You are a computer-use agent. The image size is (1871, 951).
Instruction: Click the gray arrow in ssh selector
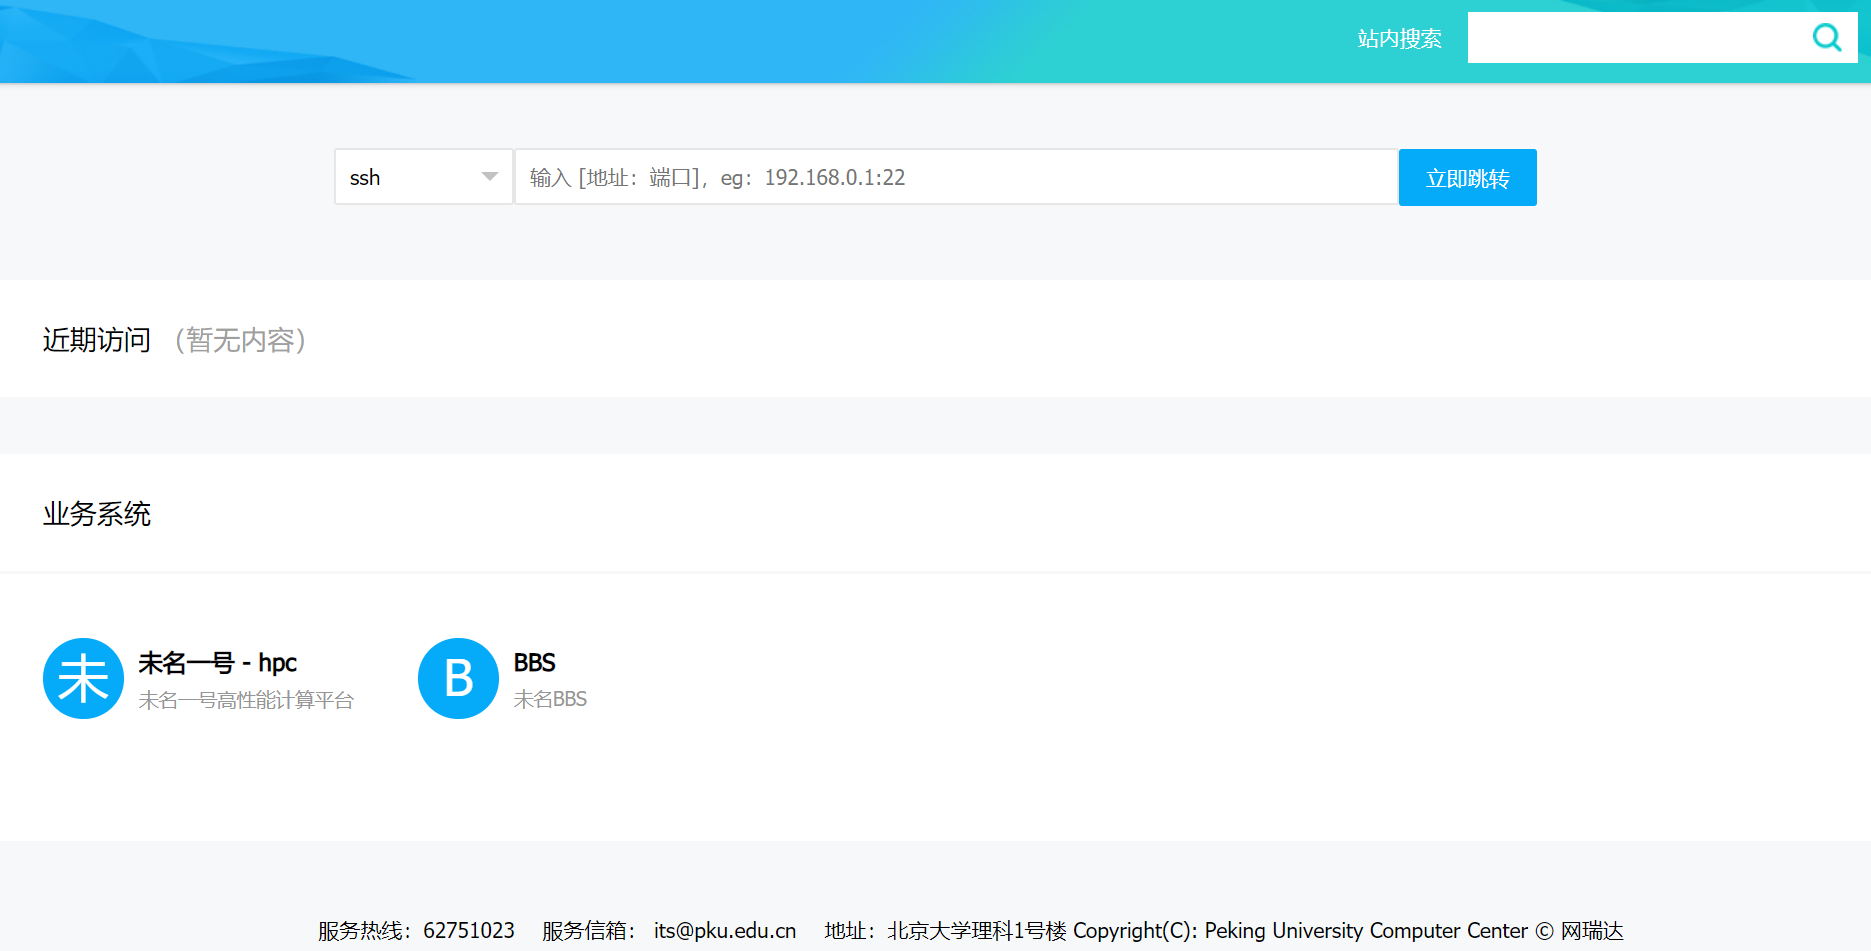pyautogui.click(x=489, y=177)
